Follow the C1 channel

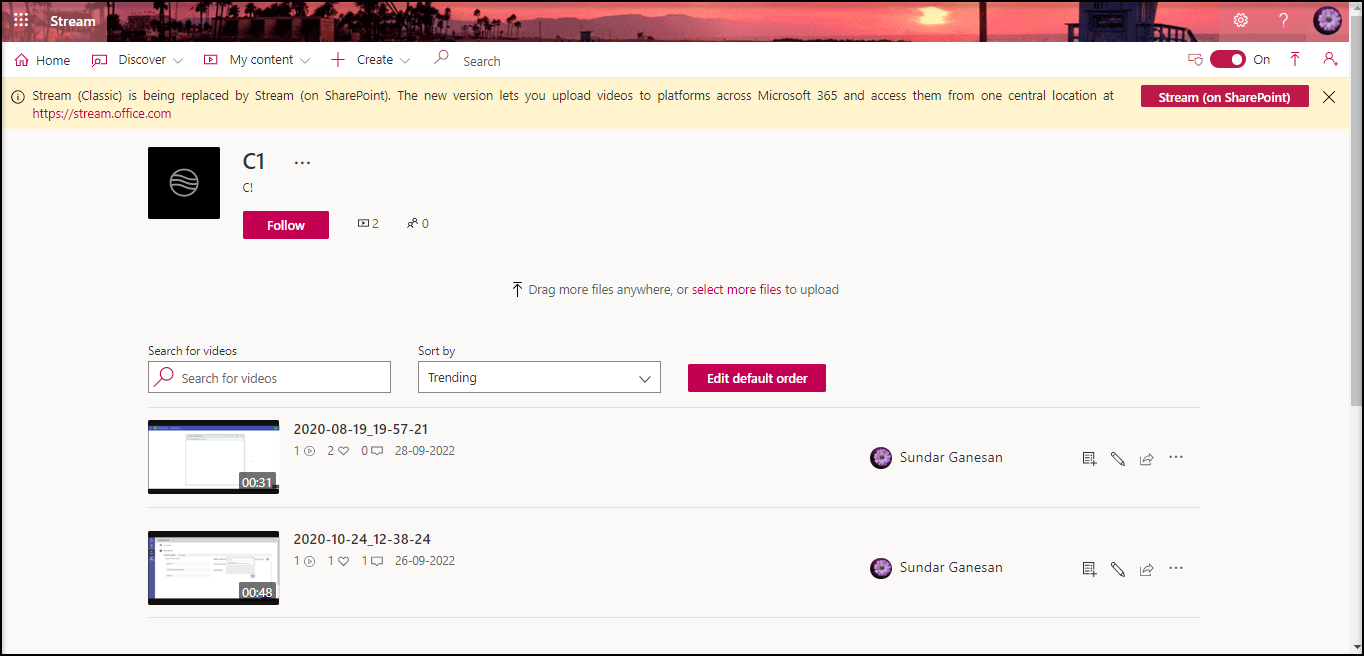pos(285,225)
